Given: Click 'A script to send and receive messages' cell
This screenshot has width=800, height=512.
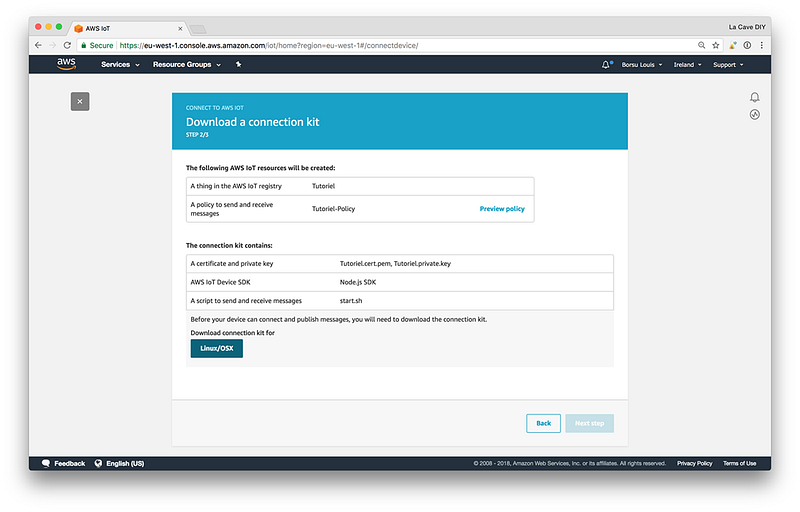Looking at the screenshot, I should pos(246,301).
